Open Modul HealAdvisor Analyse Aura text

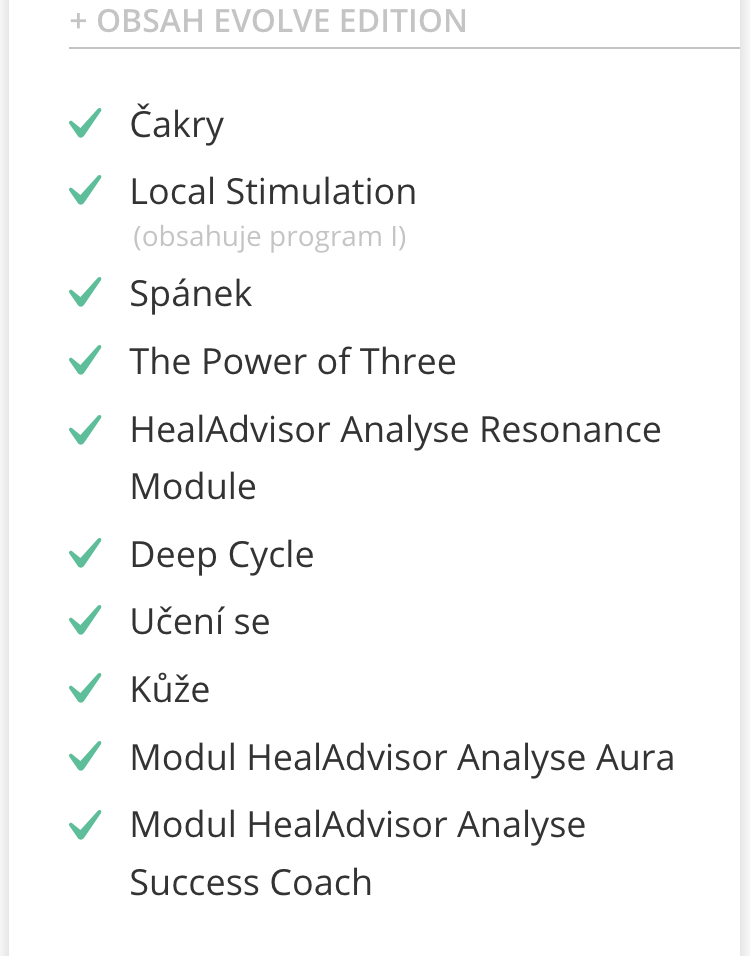[x=402, y=758]
